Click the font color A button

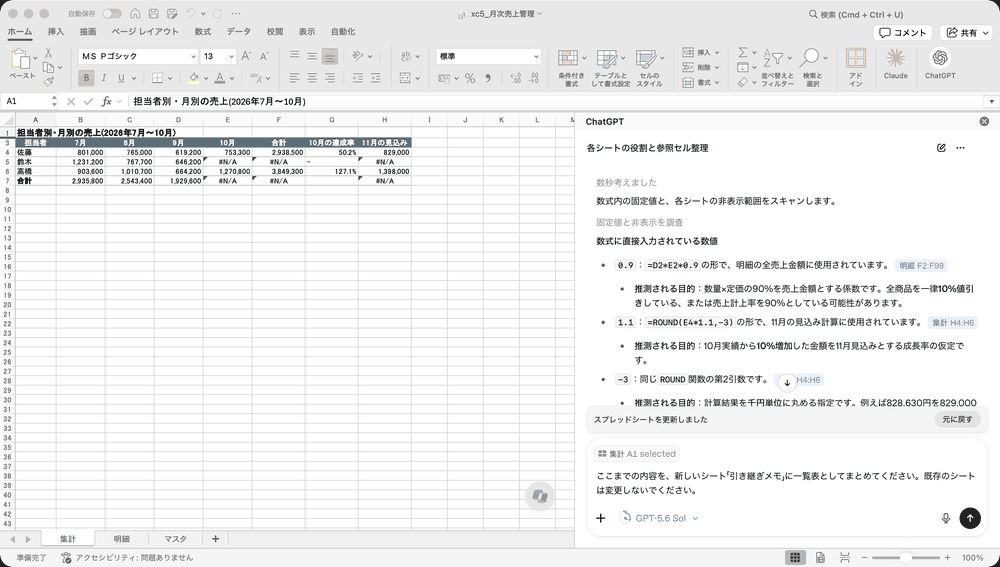(219, 78)
